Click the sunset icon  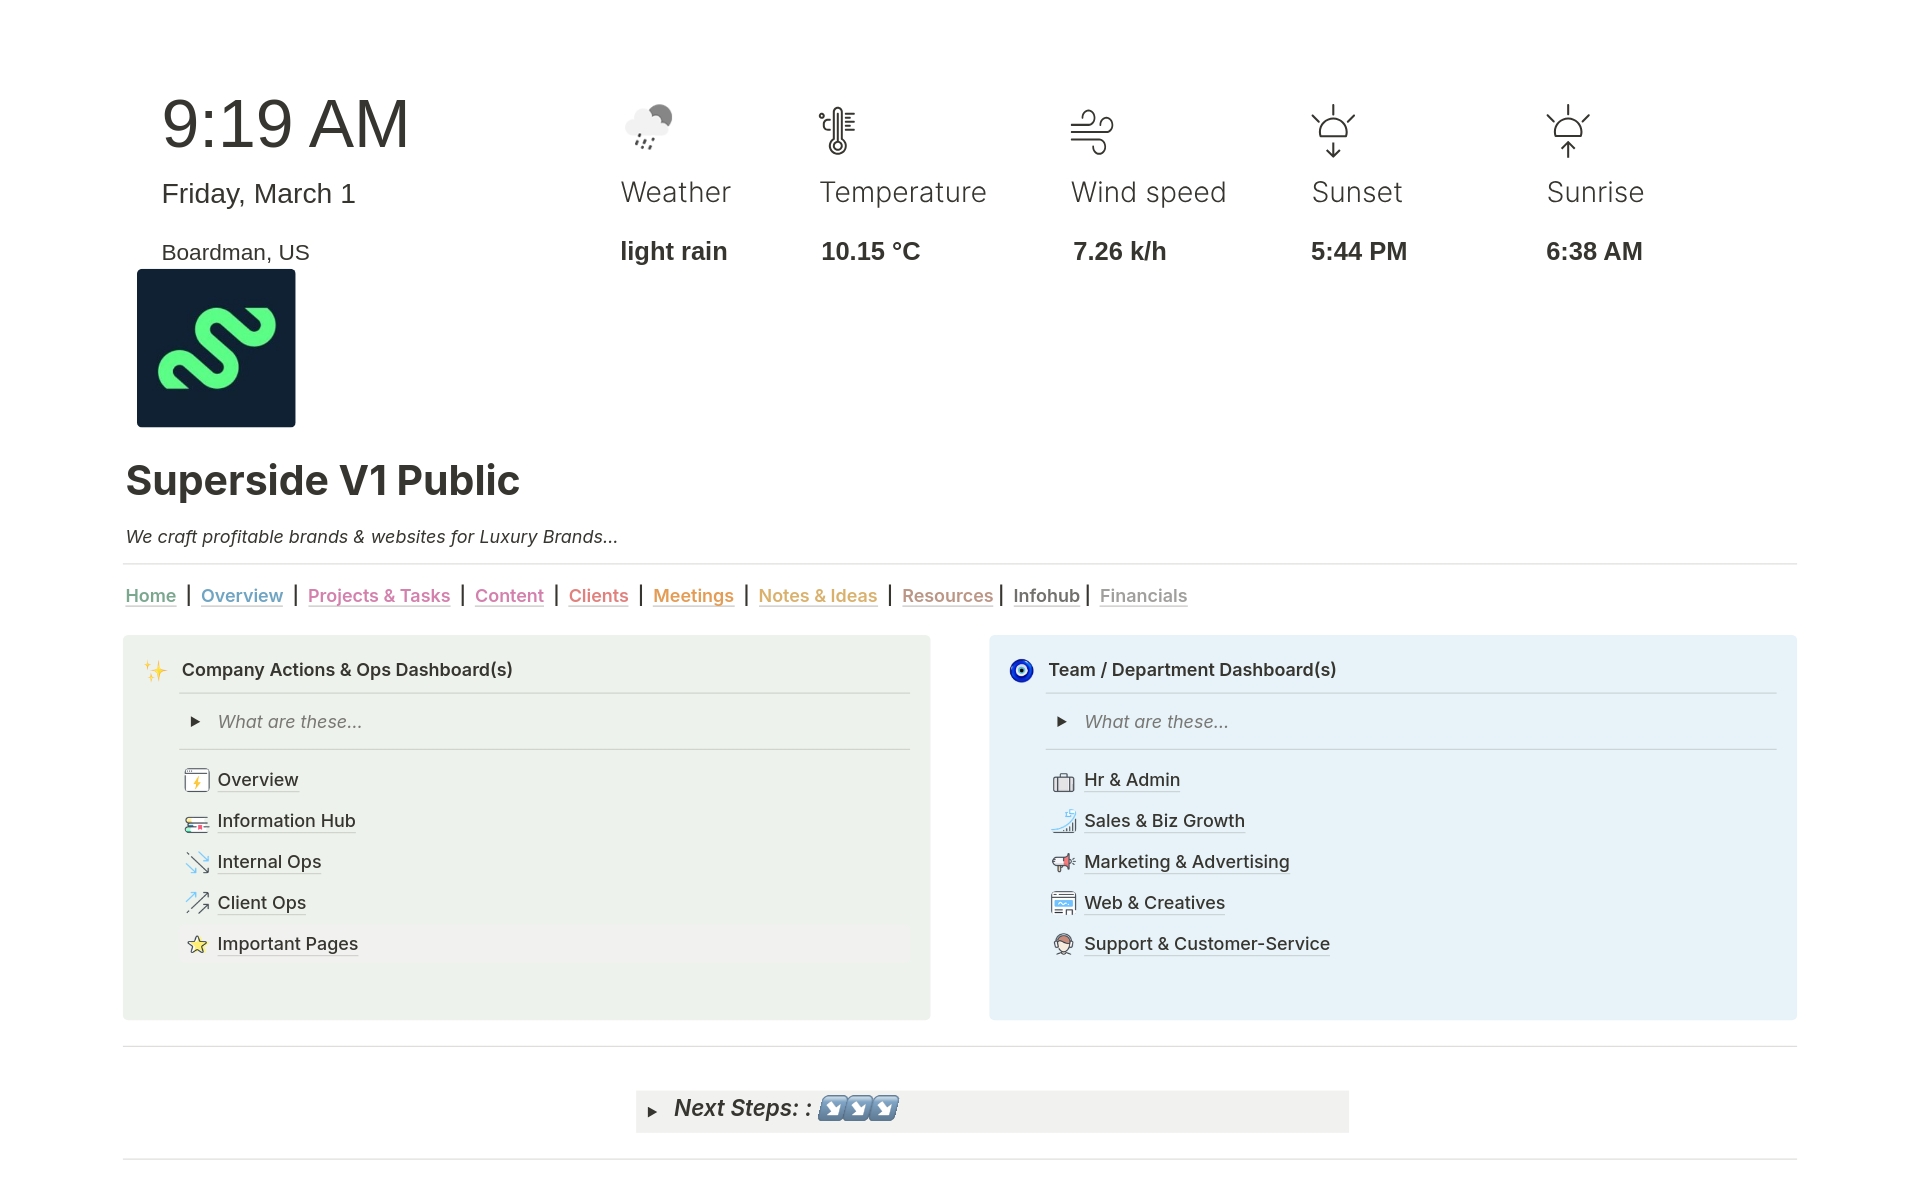pyautogui.click(x=1333, y=131)
